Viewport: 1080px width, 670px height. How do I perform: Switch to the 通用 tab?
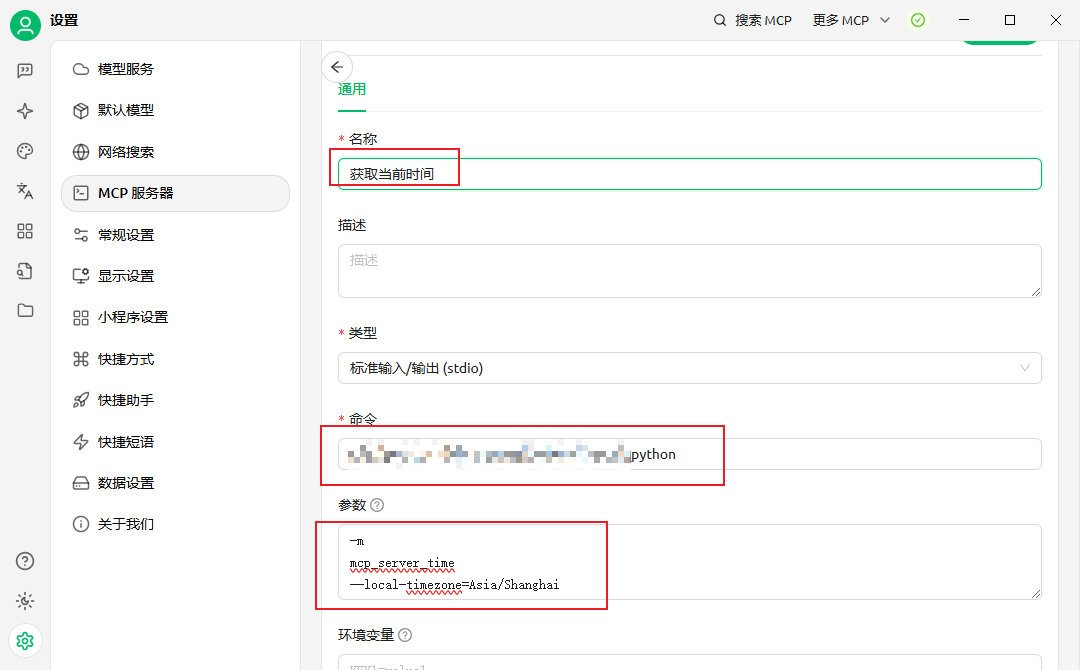click(352, 89)
